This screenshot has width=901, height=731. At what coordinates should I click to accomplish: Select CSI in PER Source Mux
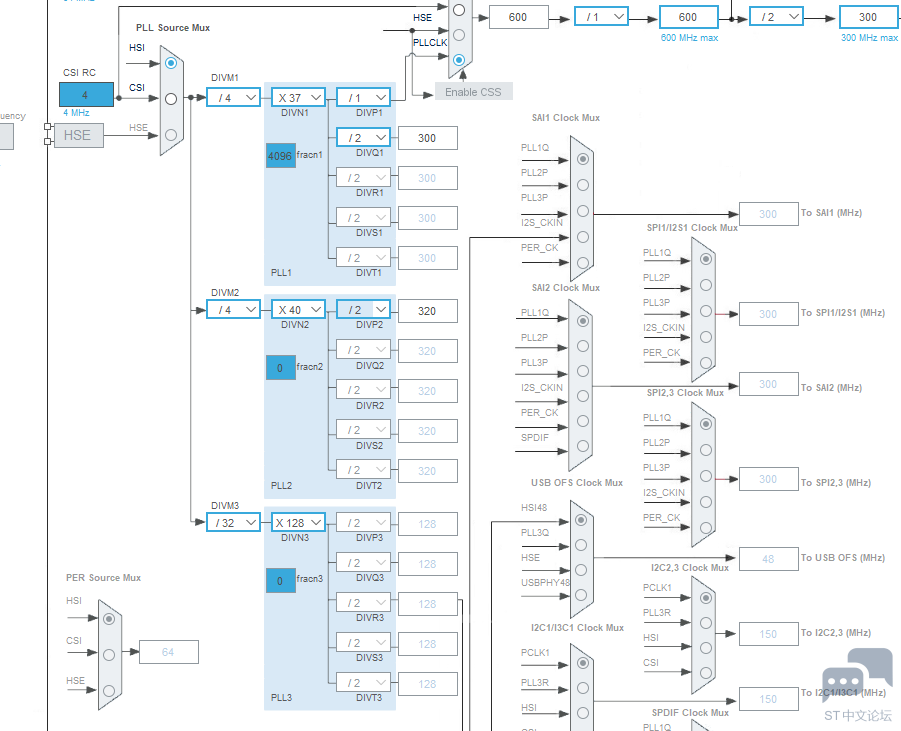tap(109, 655)
